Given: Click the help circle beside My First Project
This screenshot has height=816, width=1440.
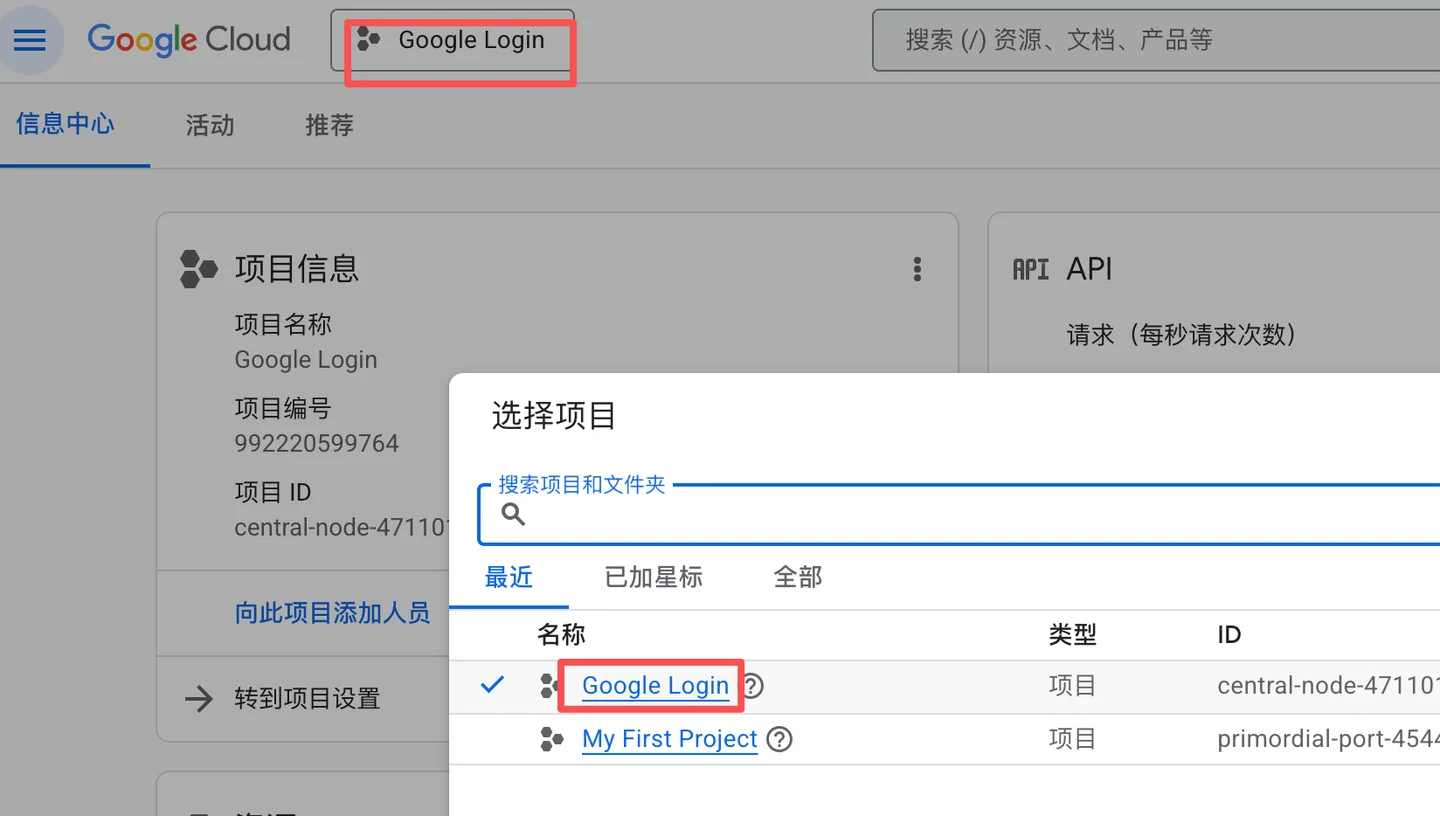Looking at the screenshot, I should 779,739.
